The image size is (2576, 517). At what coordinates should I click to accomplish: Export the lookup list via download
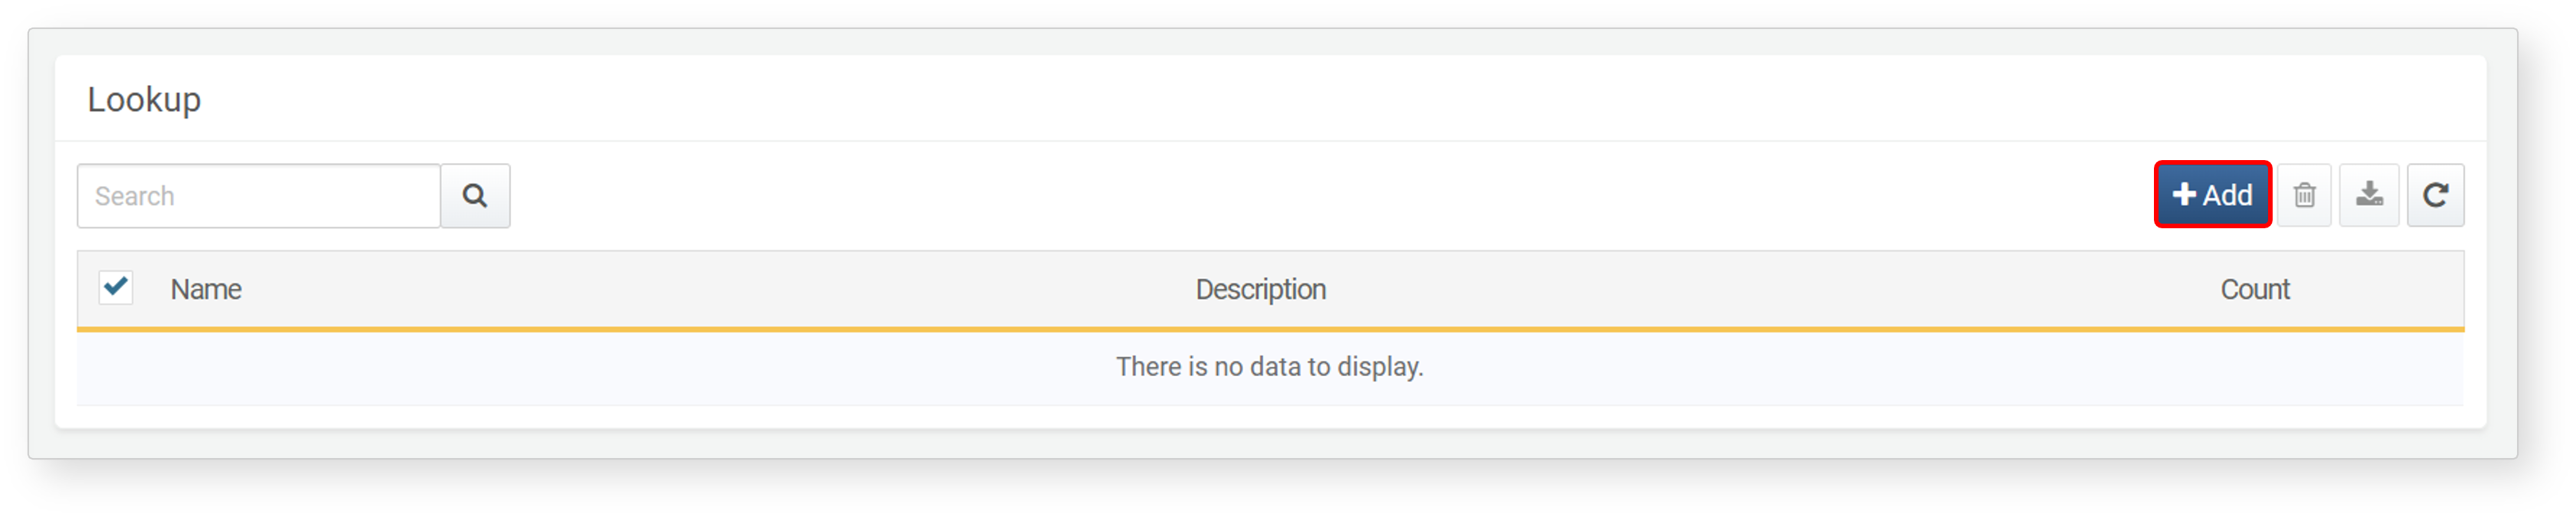tap(2368, 195)
